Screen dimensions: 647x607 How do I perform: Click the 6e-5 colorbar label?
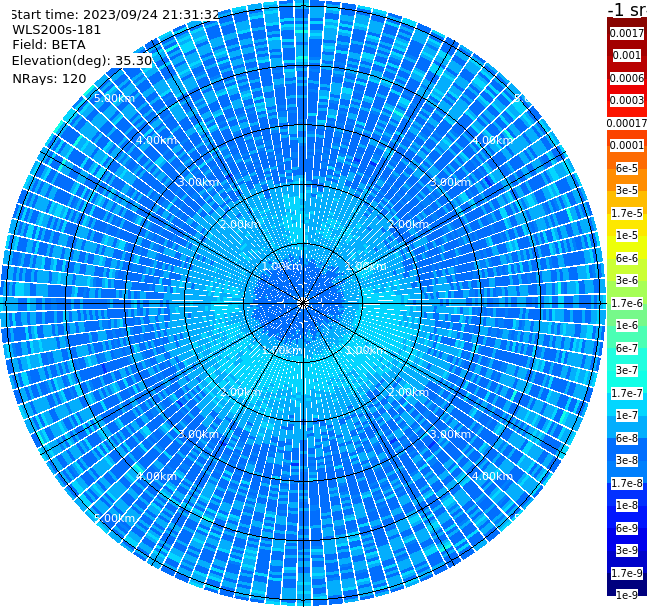[627, 168]
